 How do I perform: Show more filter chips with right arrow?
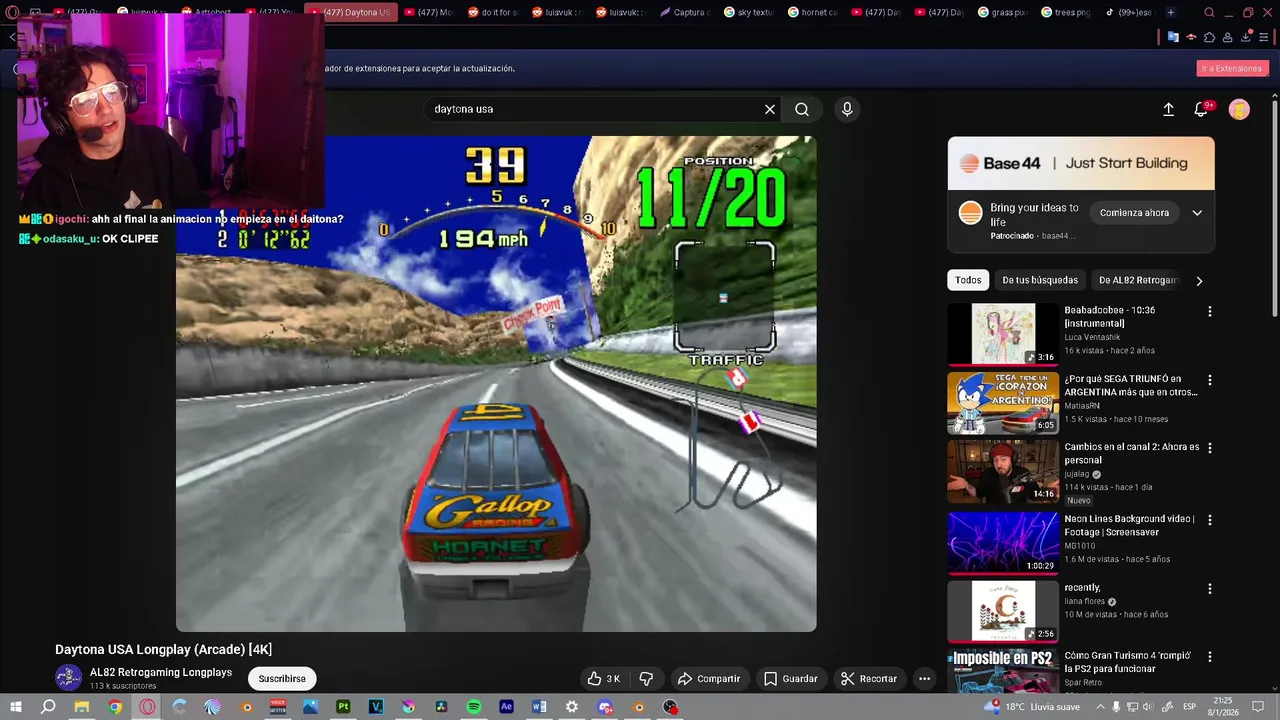1199,281
